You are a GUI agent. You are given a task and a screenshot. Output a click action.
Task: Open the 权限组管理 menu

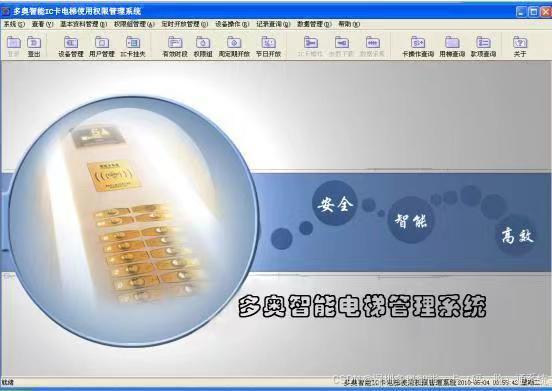134,24
